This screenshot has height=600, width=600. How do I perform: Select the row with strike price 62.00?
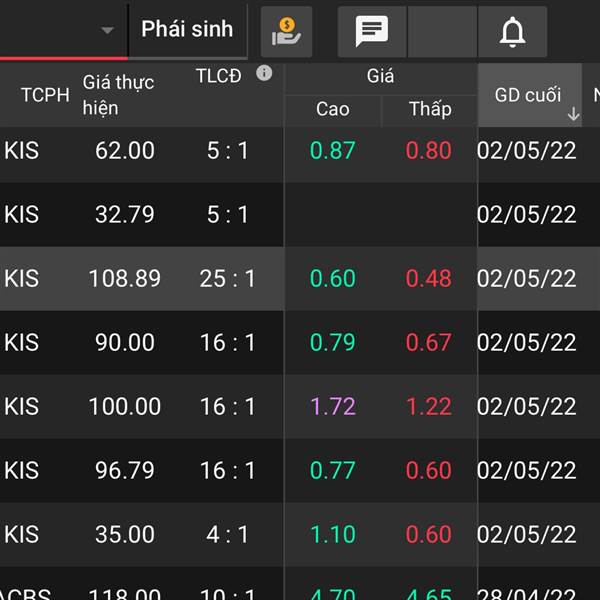[x=125, y=151]
